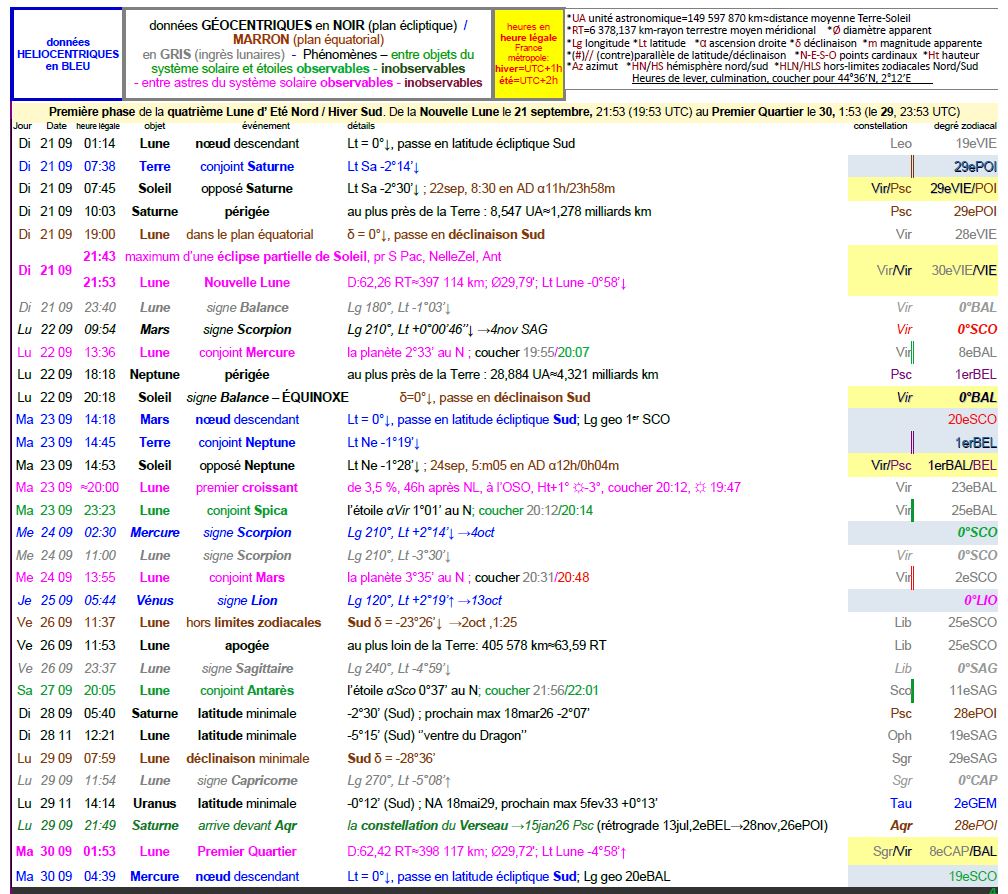Click the 'degré zodiacal' column header
Image resolution: width=1008 pixels, height=894 pixels.
(x=964, y=126)
